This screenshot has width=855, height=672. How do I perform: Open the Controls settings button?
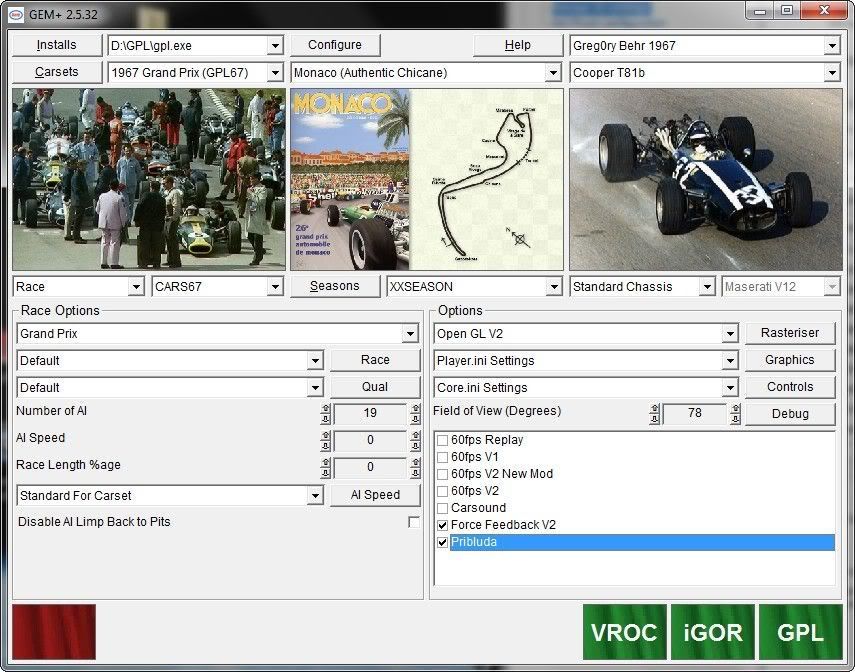click(x=790, y=387)
